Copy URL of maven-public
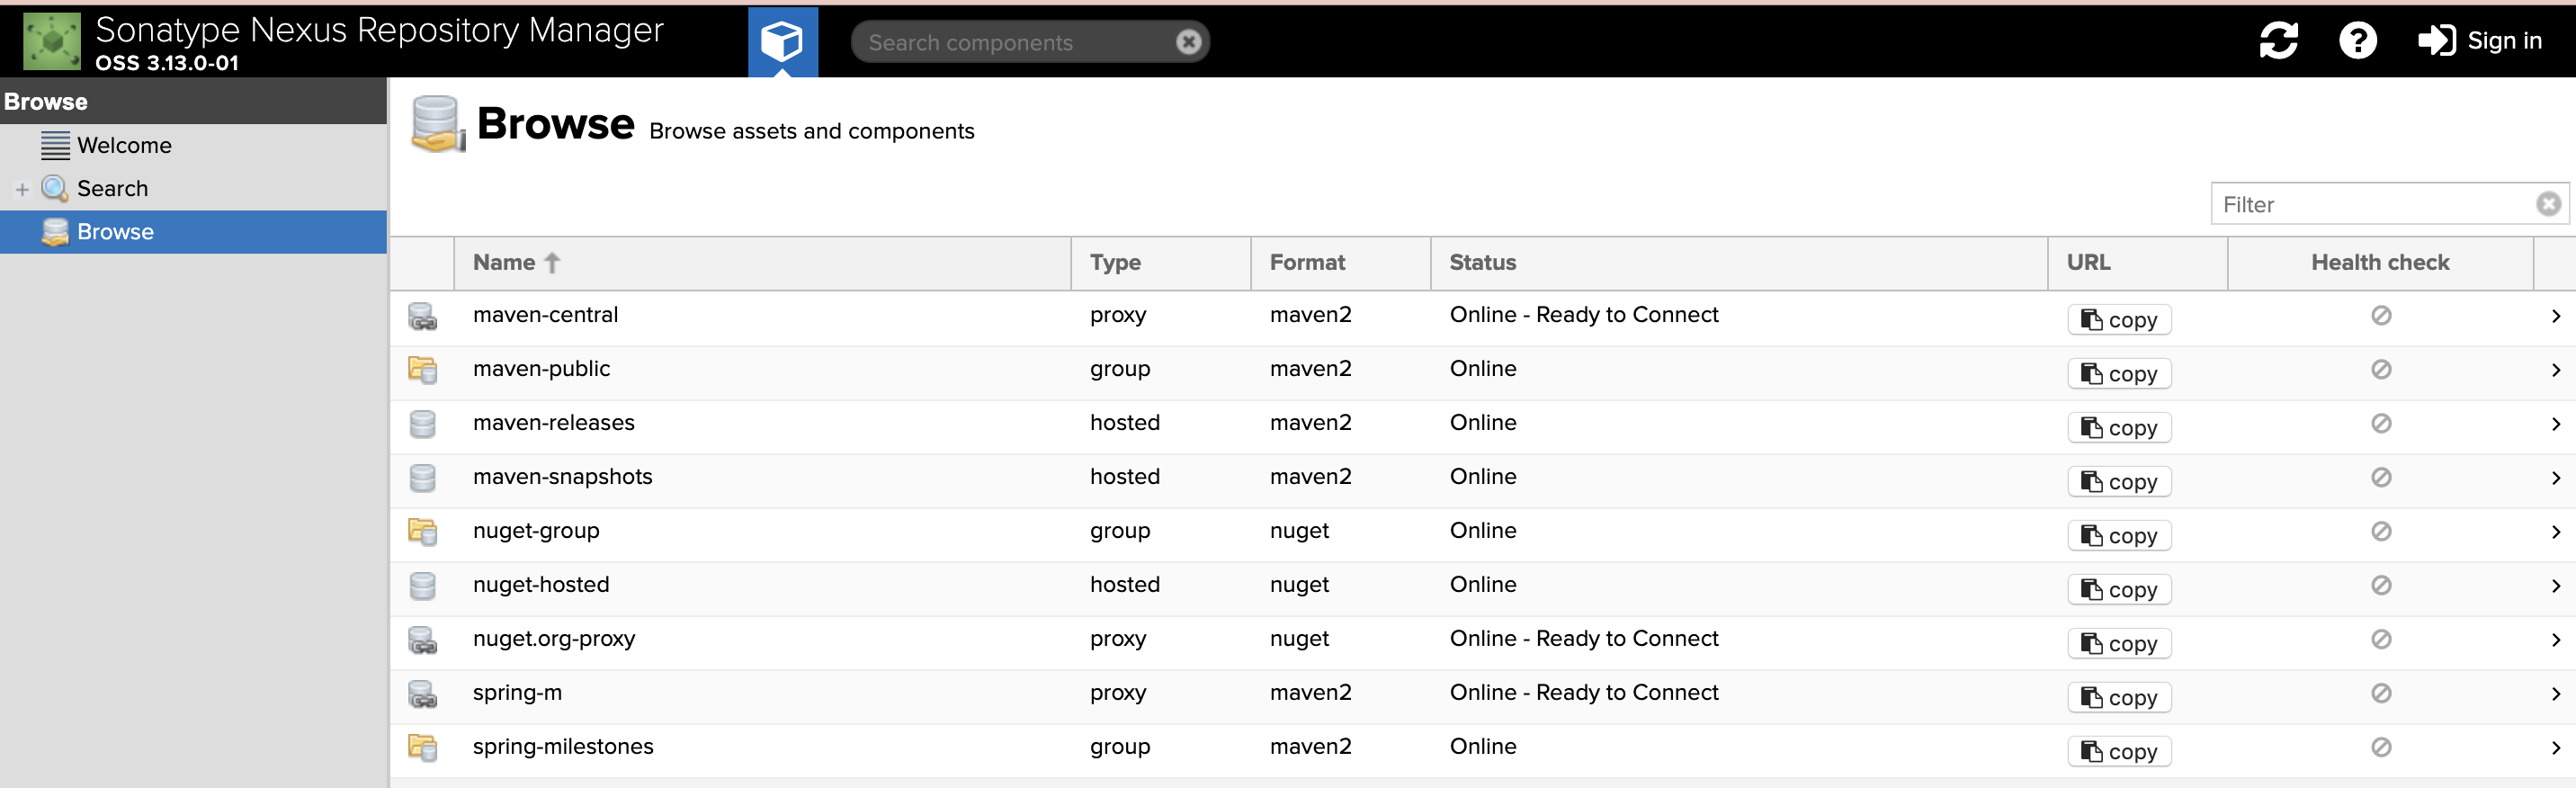The height and width of the screenshot is (788, 2576). 2119,373
